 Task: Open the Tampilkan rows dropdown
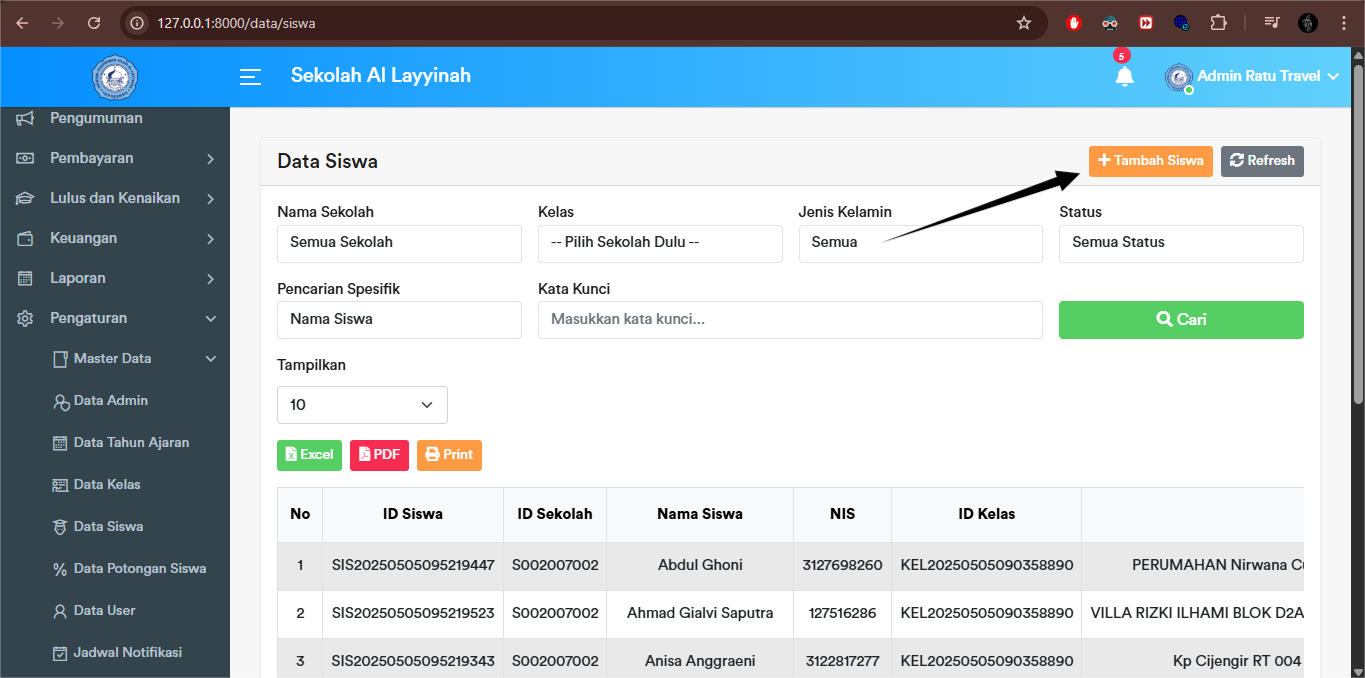pos(362,405)
